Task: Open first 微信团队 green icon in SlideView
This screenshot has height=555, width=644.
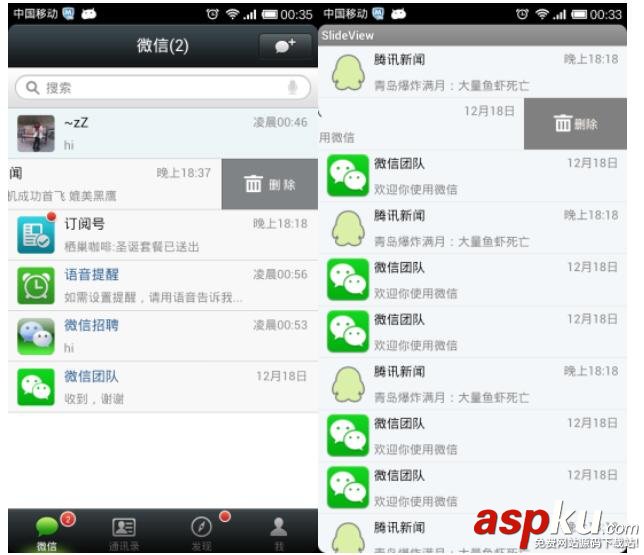Action: [x=348, y=176]
